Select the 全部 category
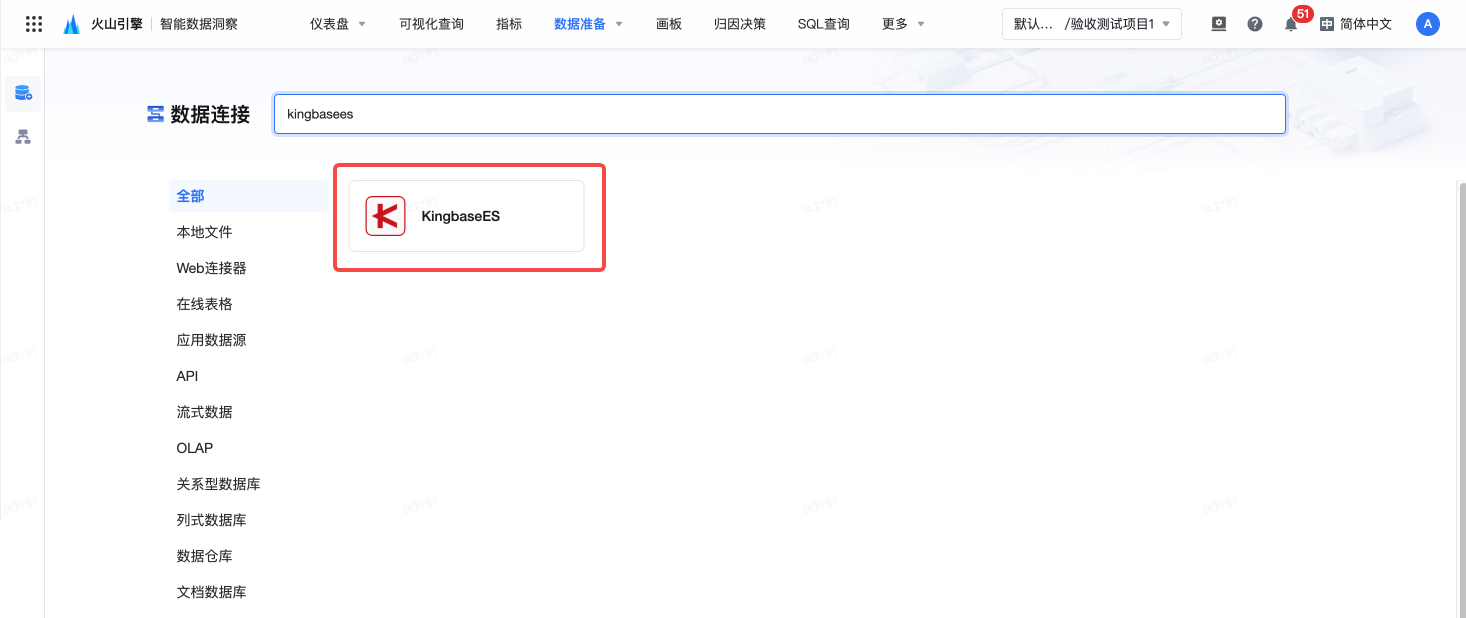Image resolution: width=1466 pixels, height=618 pixels. click(x=247, y=196)
